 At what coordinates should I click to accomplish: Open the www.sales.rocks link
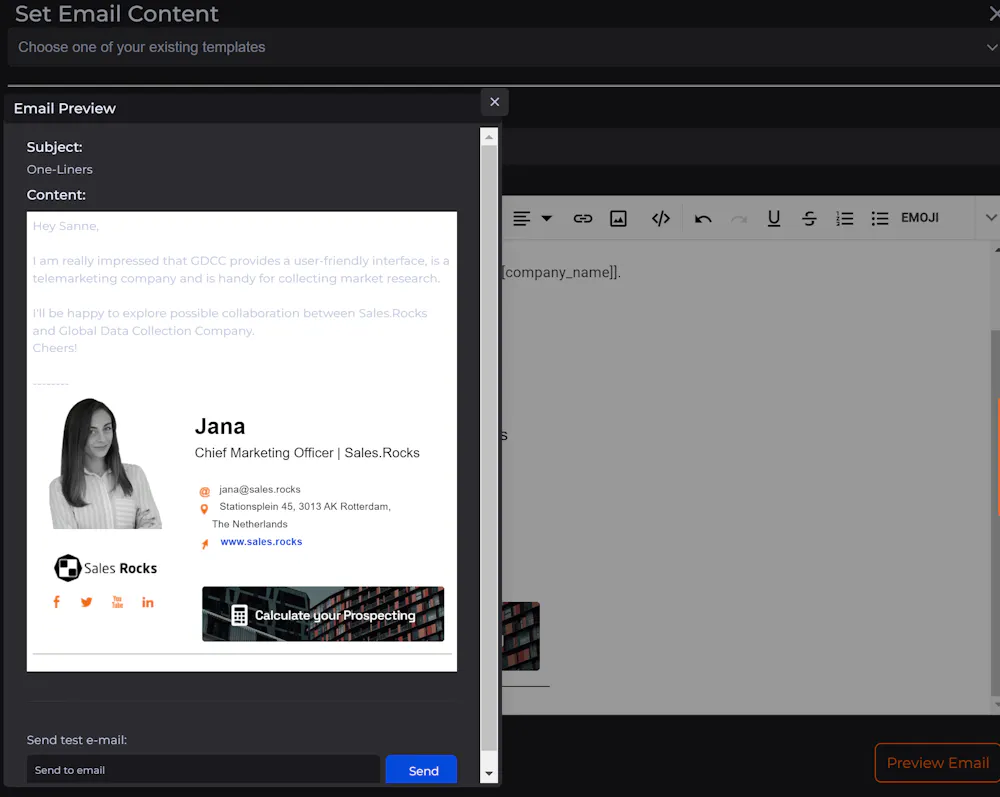pos(261,542)
